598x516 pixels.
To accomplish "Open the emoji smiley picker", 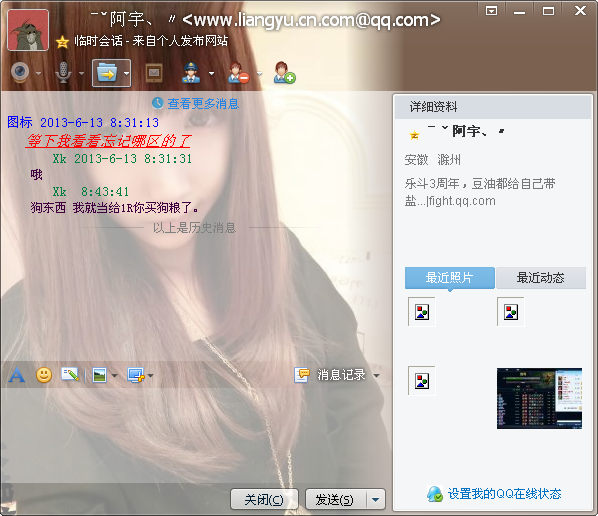I will point(44,375).
